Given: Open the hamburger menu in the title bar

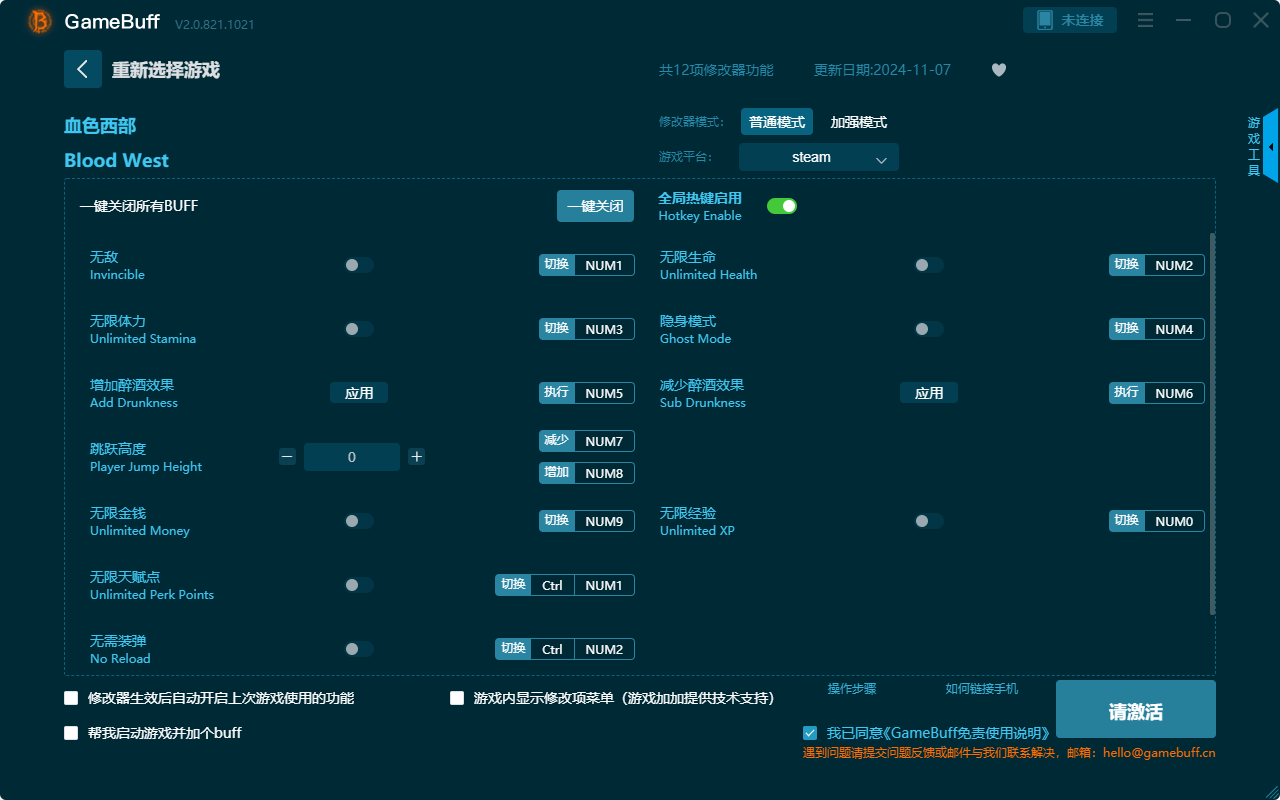Looking at the screenshot, I should pos(1144,20).
